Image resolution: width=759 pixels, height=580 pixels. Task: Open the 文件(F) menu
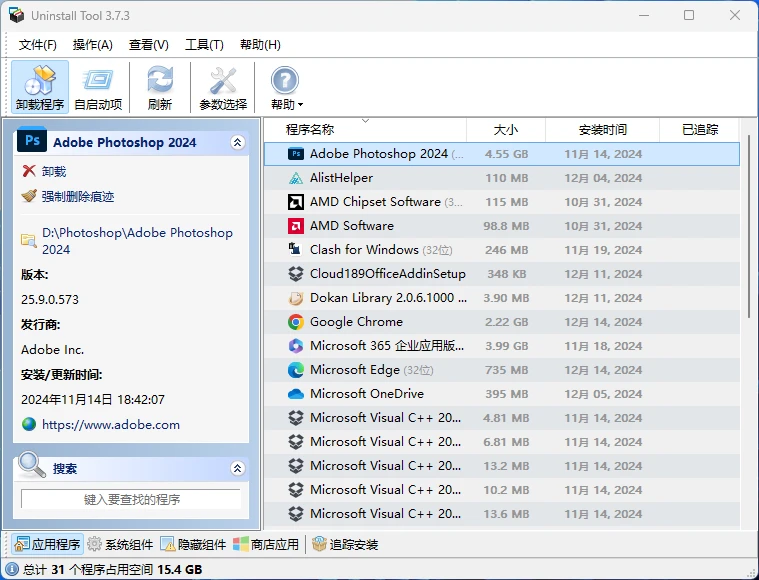[x=38, y=45]
